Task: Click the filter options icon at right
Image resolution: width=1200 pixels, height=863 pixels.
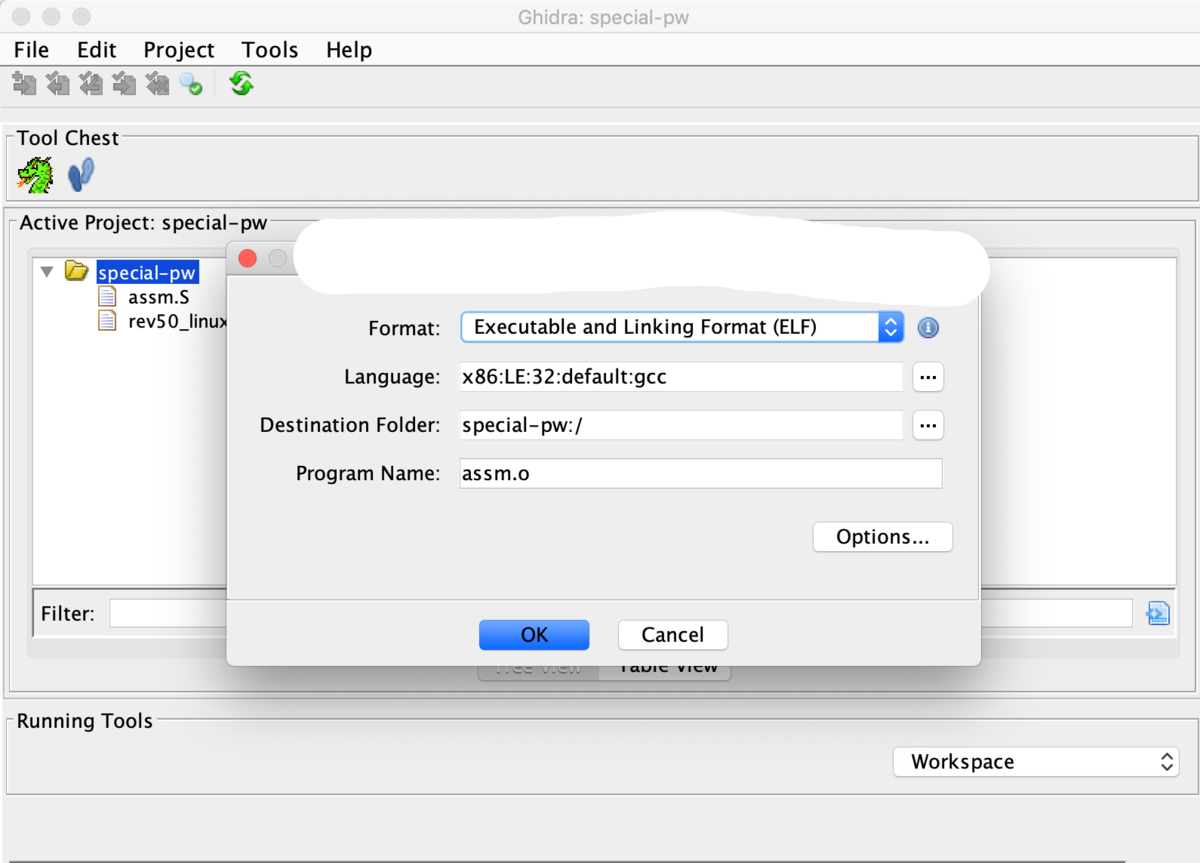Action: tap(1158, 613)
